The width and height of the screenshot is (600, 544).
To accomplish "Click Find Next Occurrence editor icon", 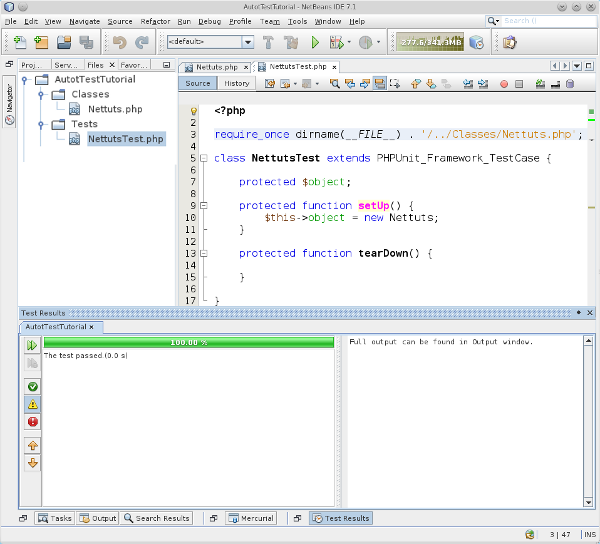I will click(365, 84).
